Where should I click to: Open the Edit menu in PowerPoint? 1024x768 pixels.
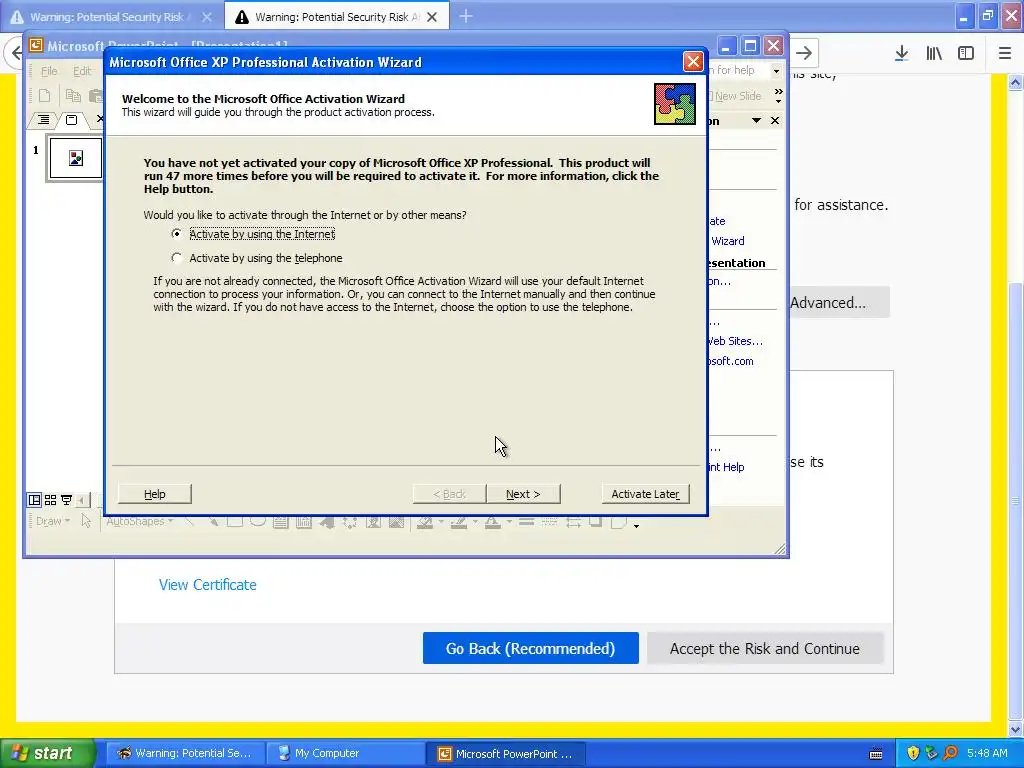(82, 71)
